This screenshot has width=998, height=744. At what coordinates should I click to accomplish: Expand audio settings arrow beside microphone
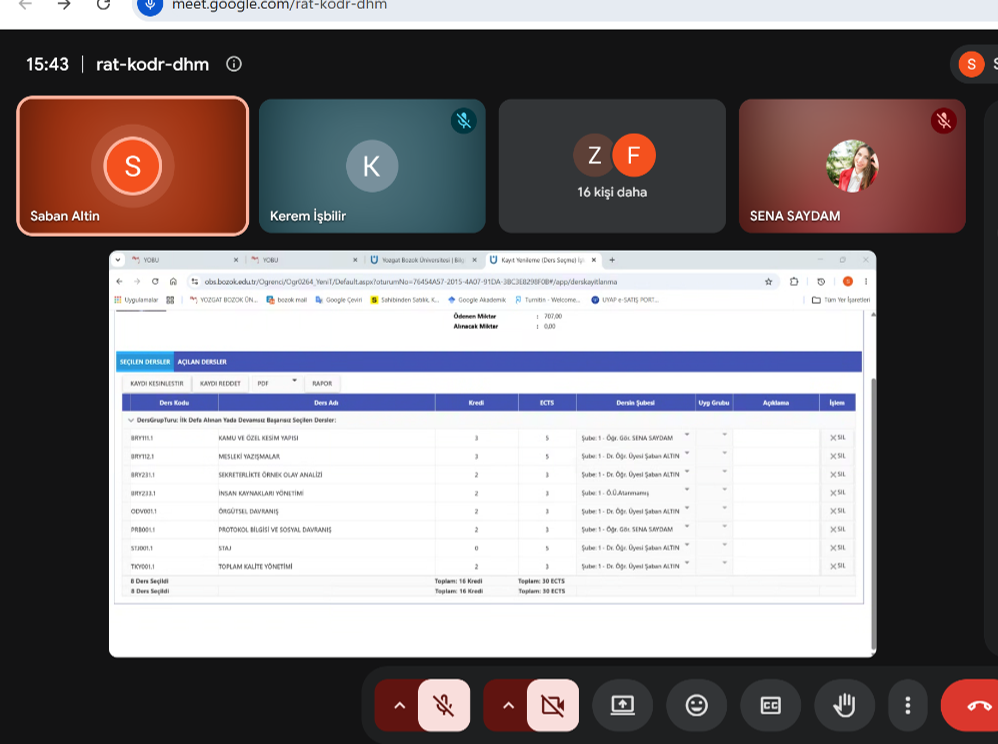399,705
